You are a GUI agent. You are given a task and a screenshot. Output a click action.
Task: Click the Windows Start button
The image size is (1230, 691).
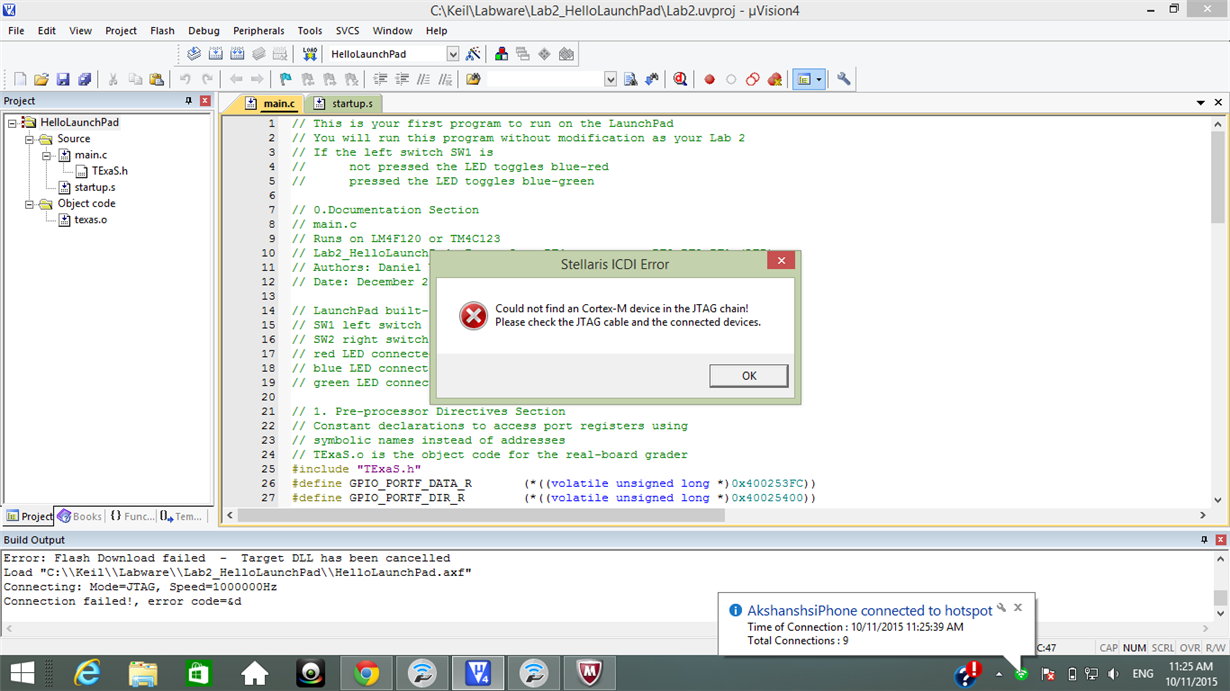tap(20, 673)
